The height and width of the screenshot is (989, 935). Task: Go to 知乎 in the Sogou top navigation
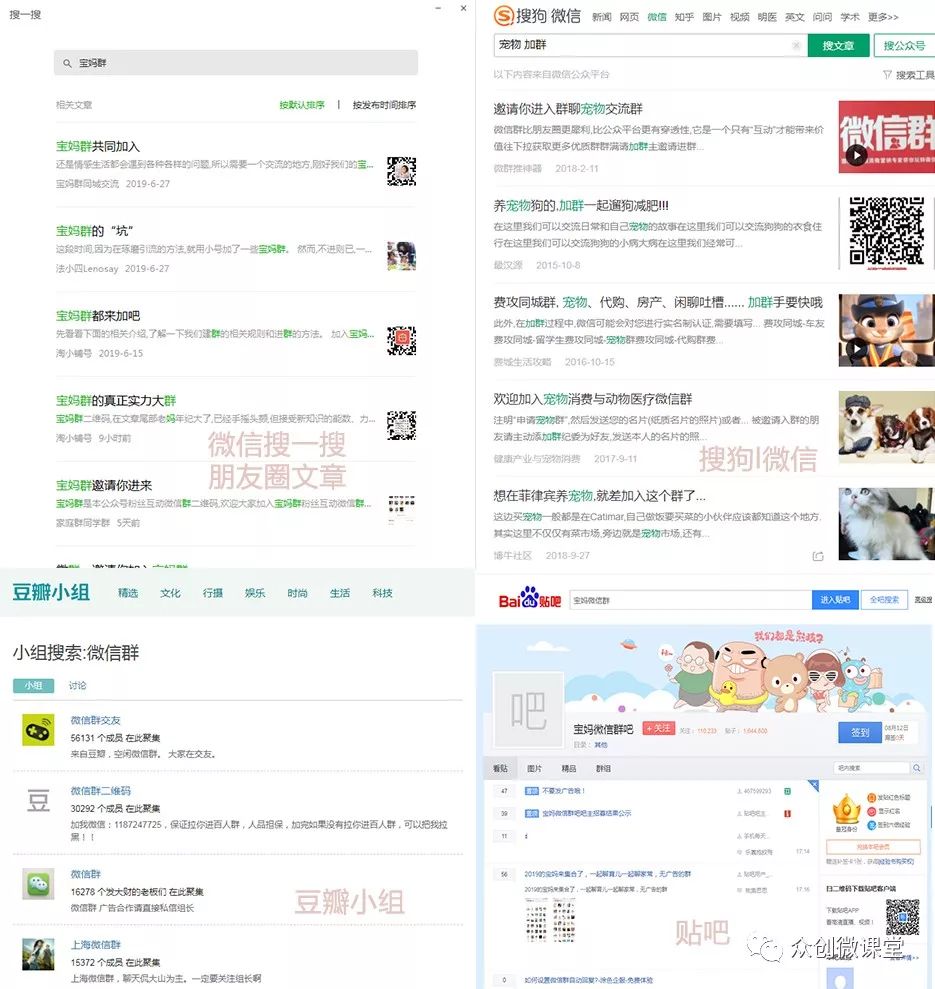pos(684,17)
